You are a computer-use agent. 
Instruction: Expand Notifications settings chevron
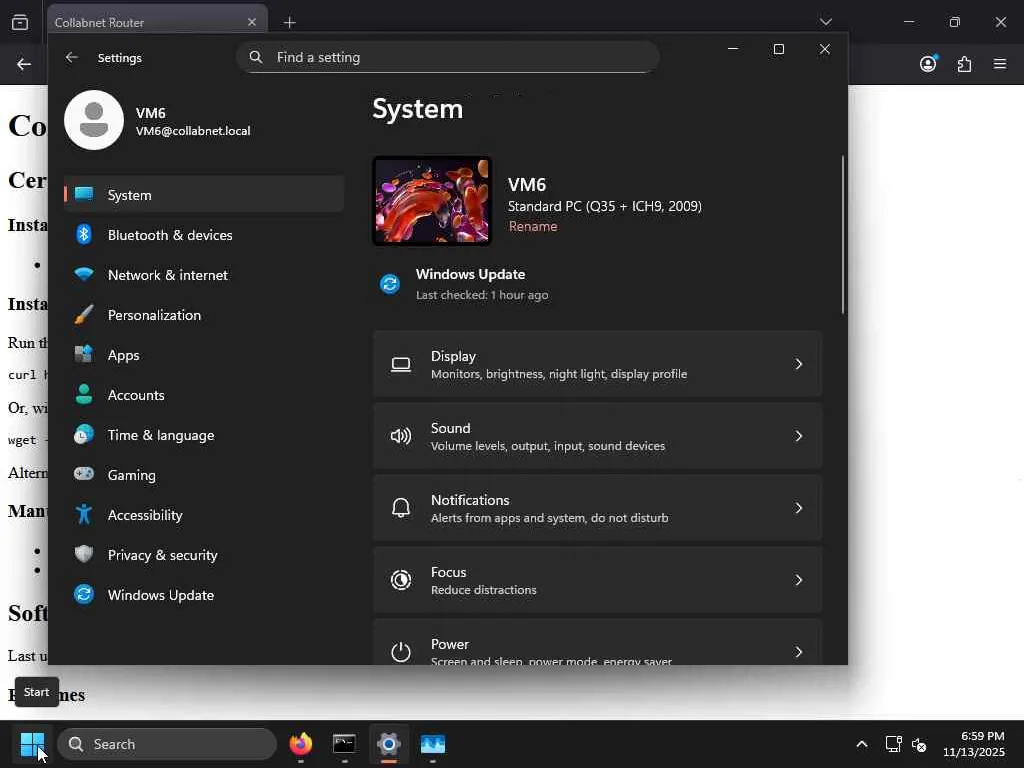(x=798, y=508)
